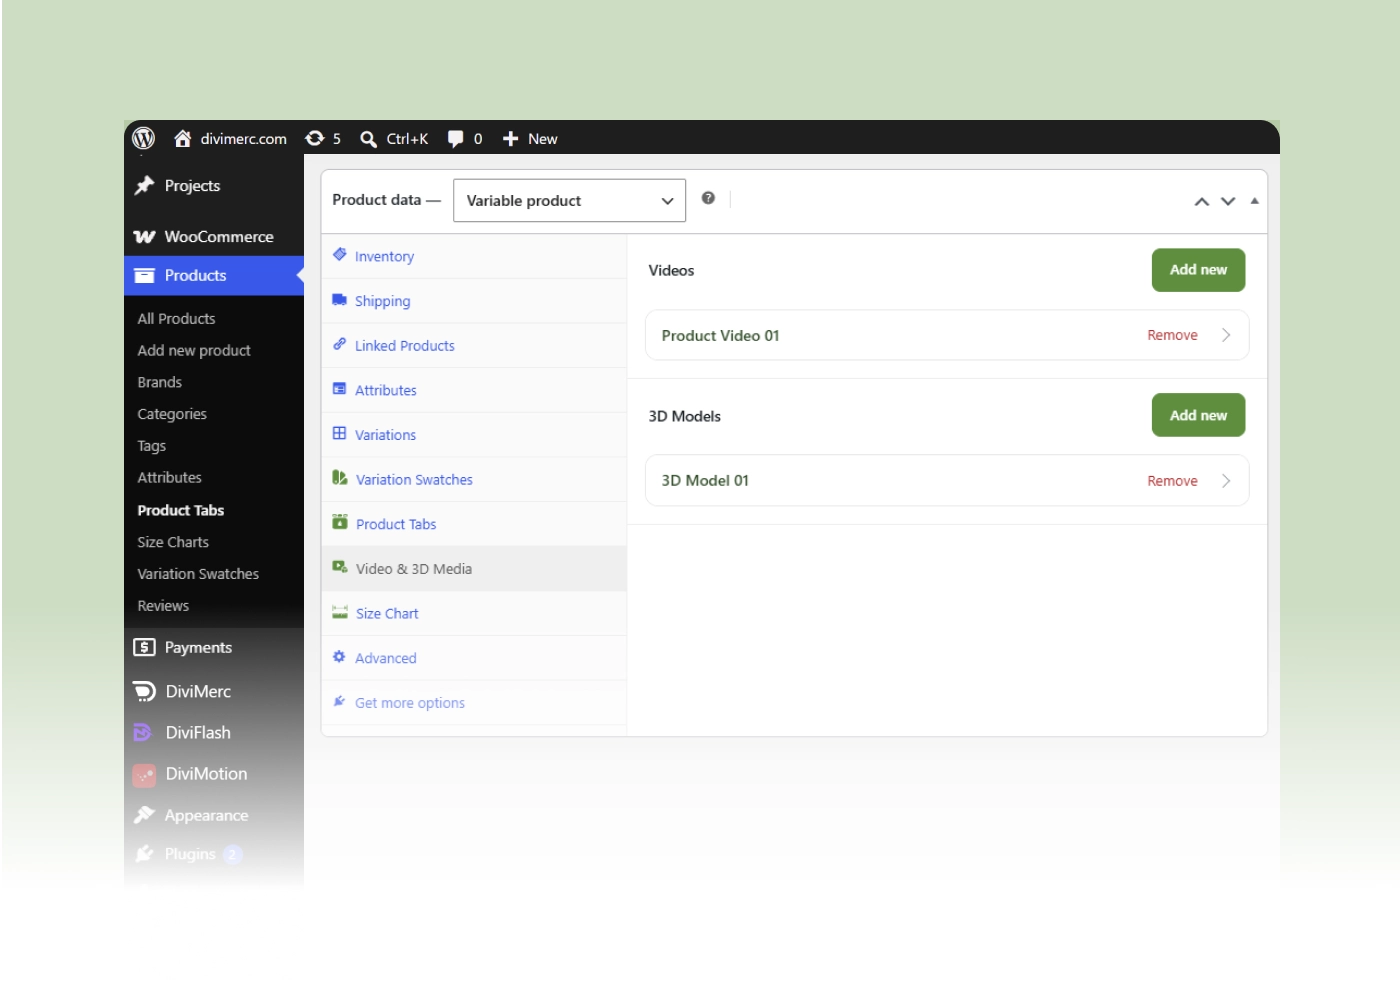Click the Shipping truck icon
Image resolution: width=1400 pixels, height=1004 pixels.
coord(340,300)
